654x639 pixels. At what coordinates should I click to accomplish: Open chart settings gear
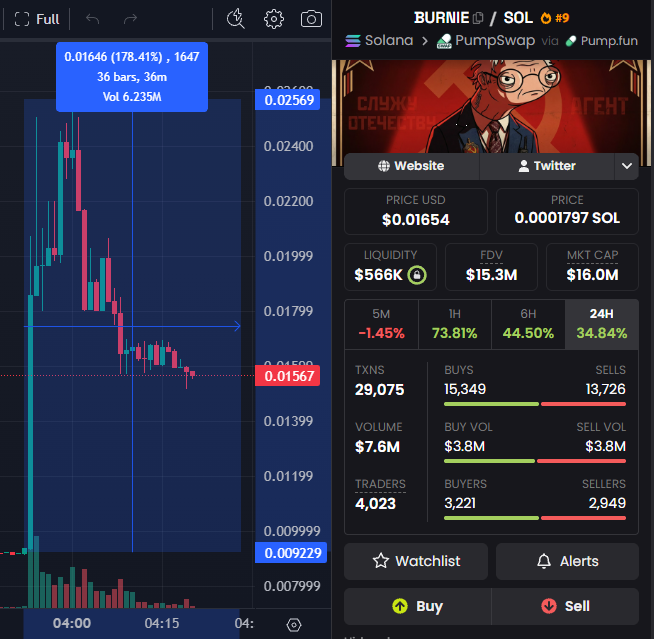pyautogui.click(x=274, y=19)
